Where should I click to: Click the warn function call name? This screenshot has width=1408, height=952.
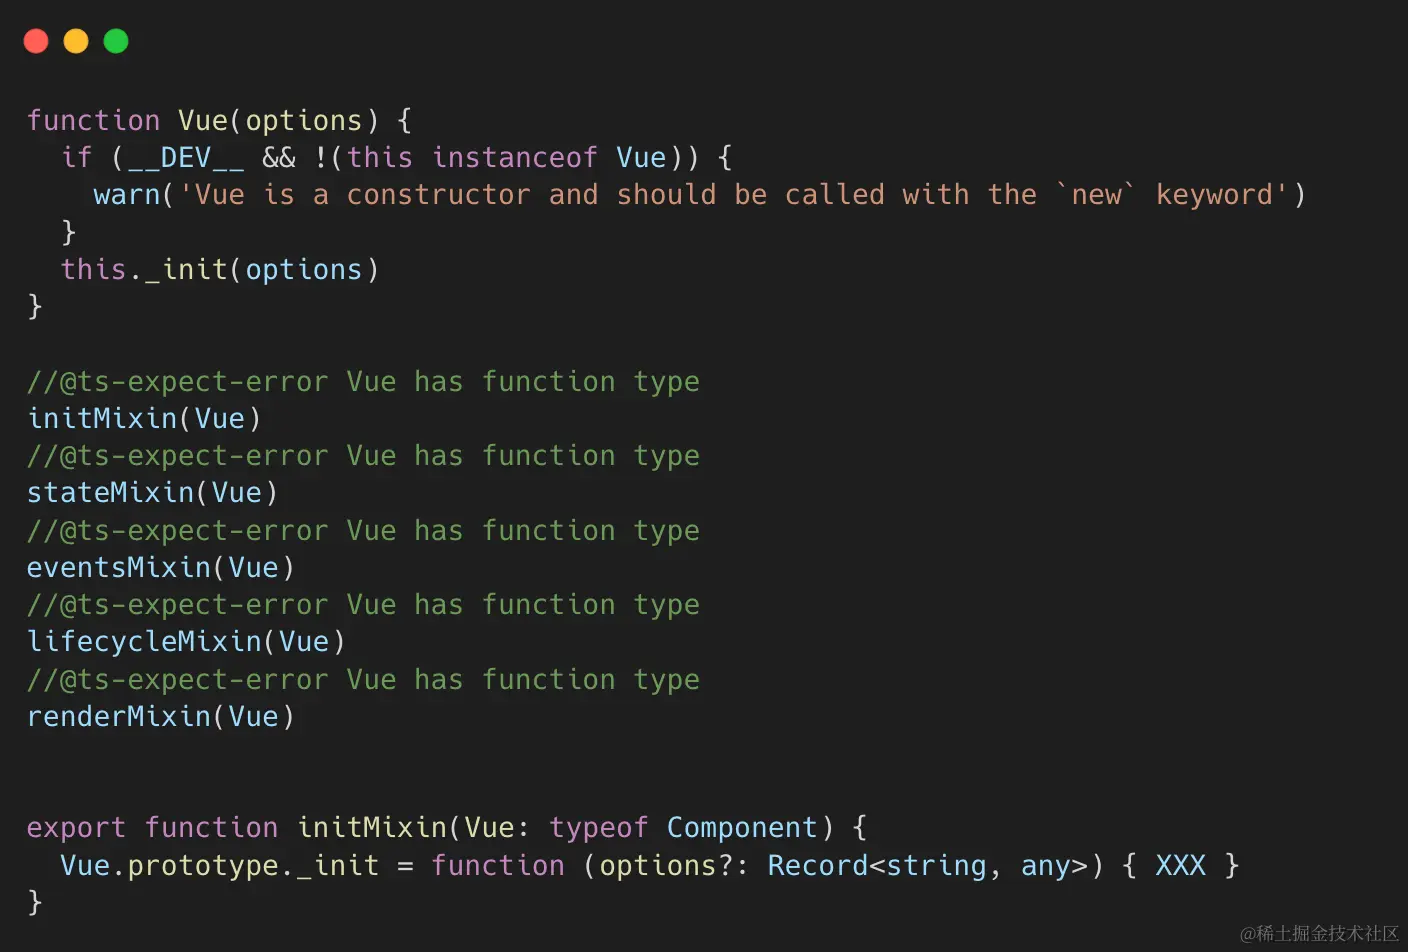(x=127, y=195)
